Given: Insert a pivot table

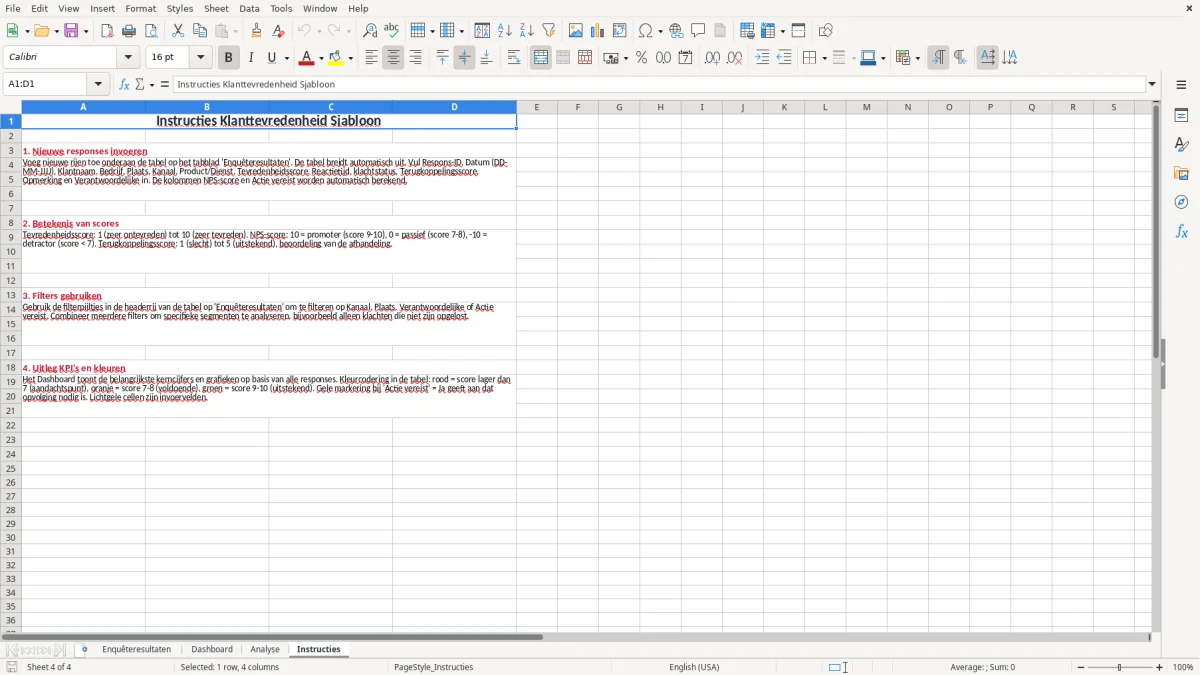Looking at the screenshot, I should [x=620, y=31].
